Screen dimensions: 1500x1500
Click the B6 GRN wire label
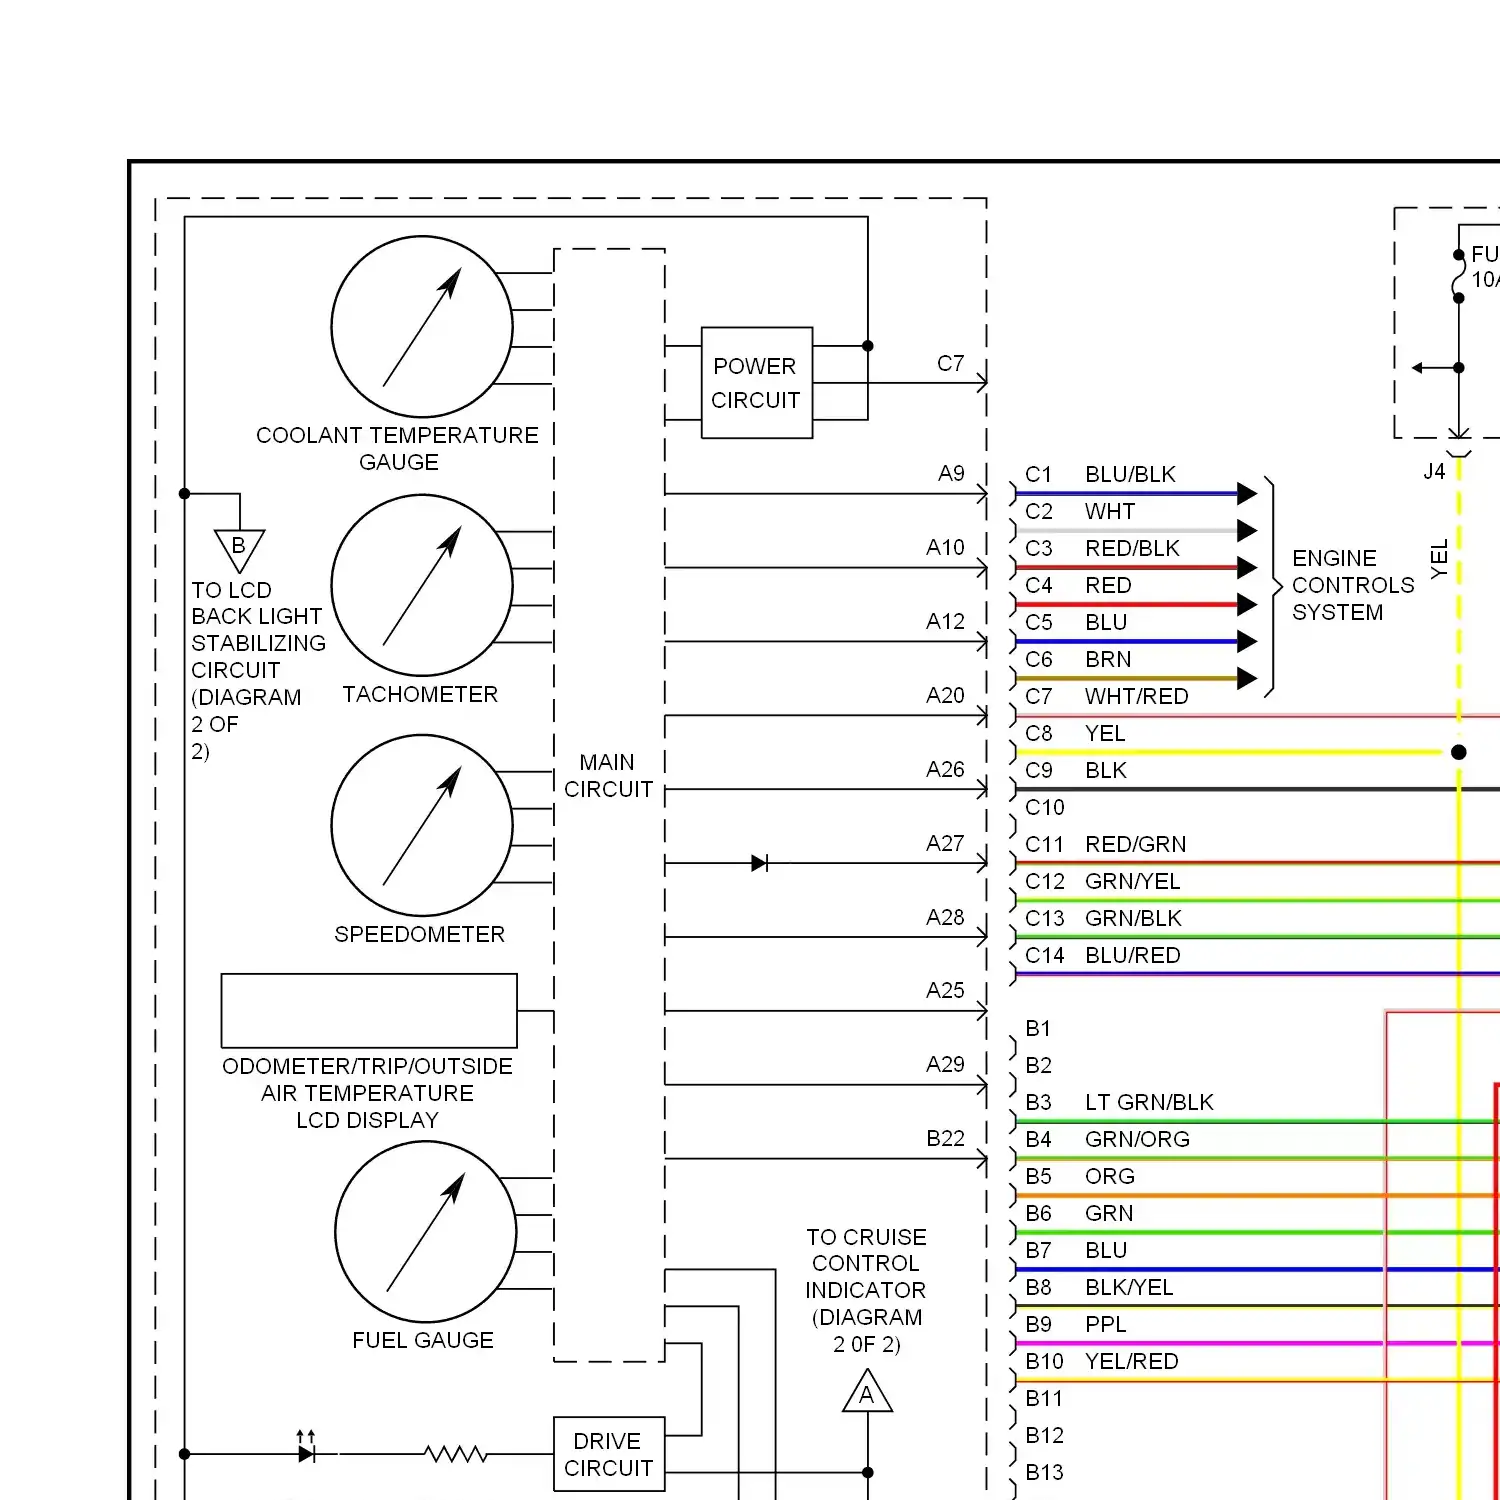click(1079, 1213)
